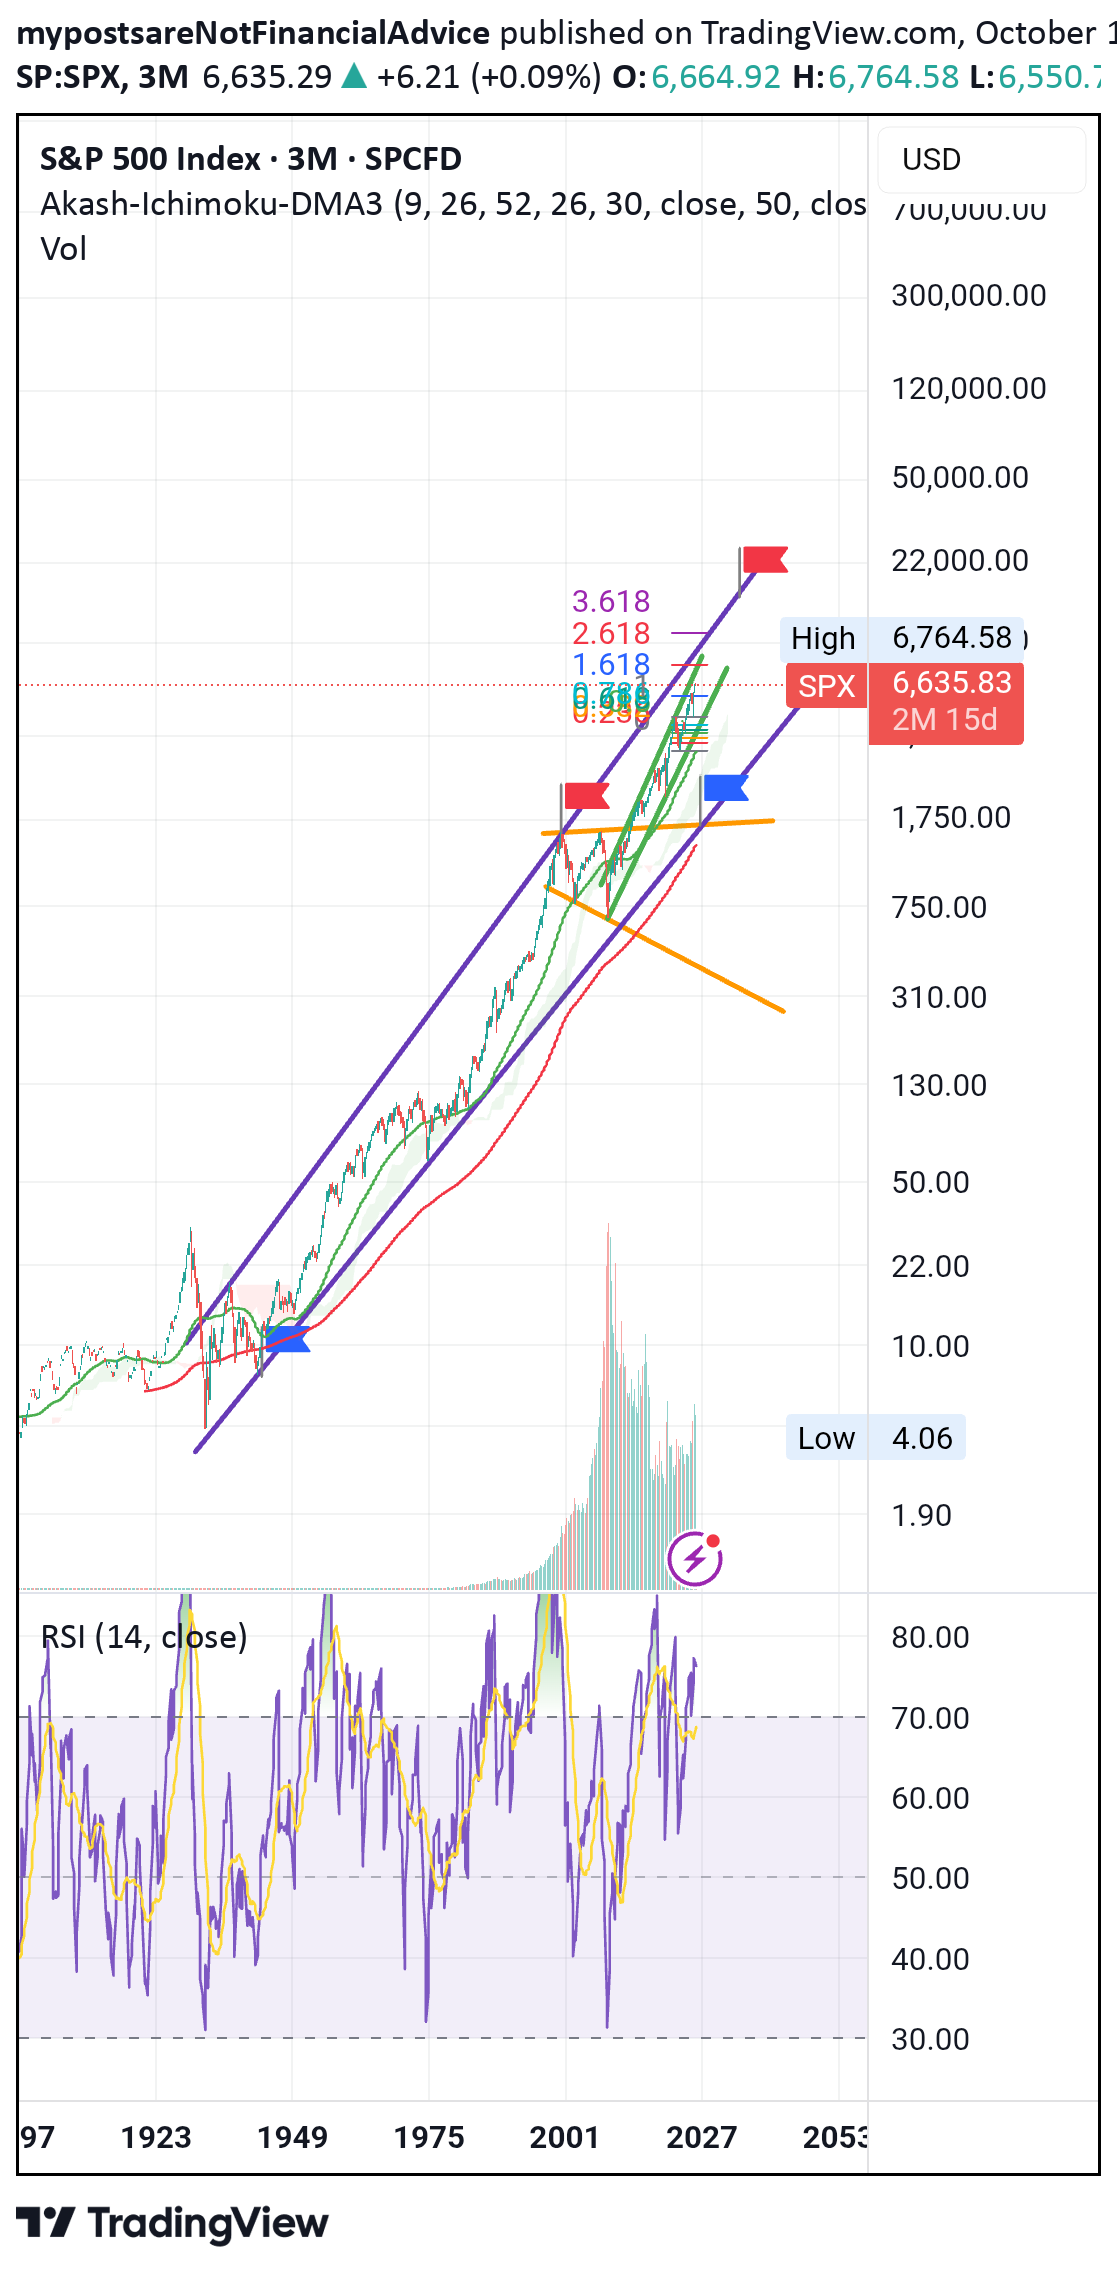Screen dimensions: 1117x2271
Task: Click the Low 4.06 label
Action: 874,1438
